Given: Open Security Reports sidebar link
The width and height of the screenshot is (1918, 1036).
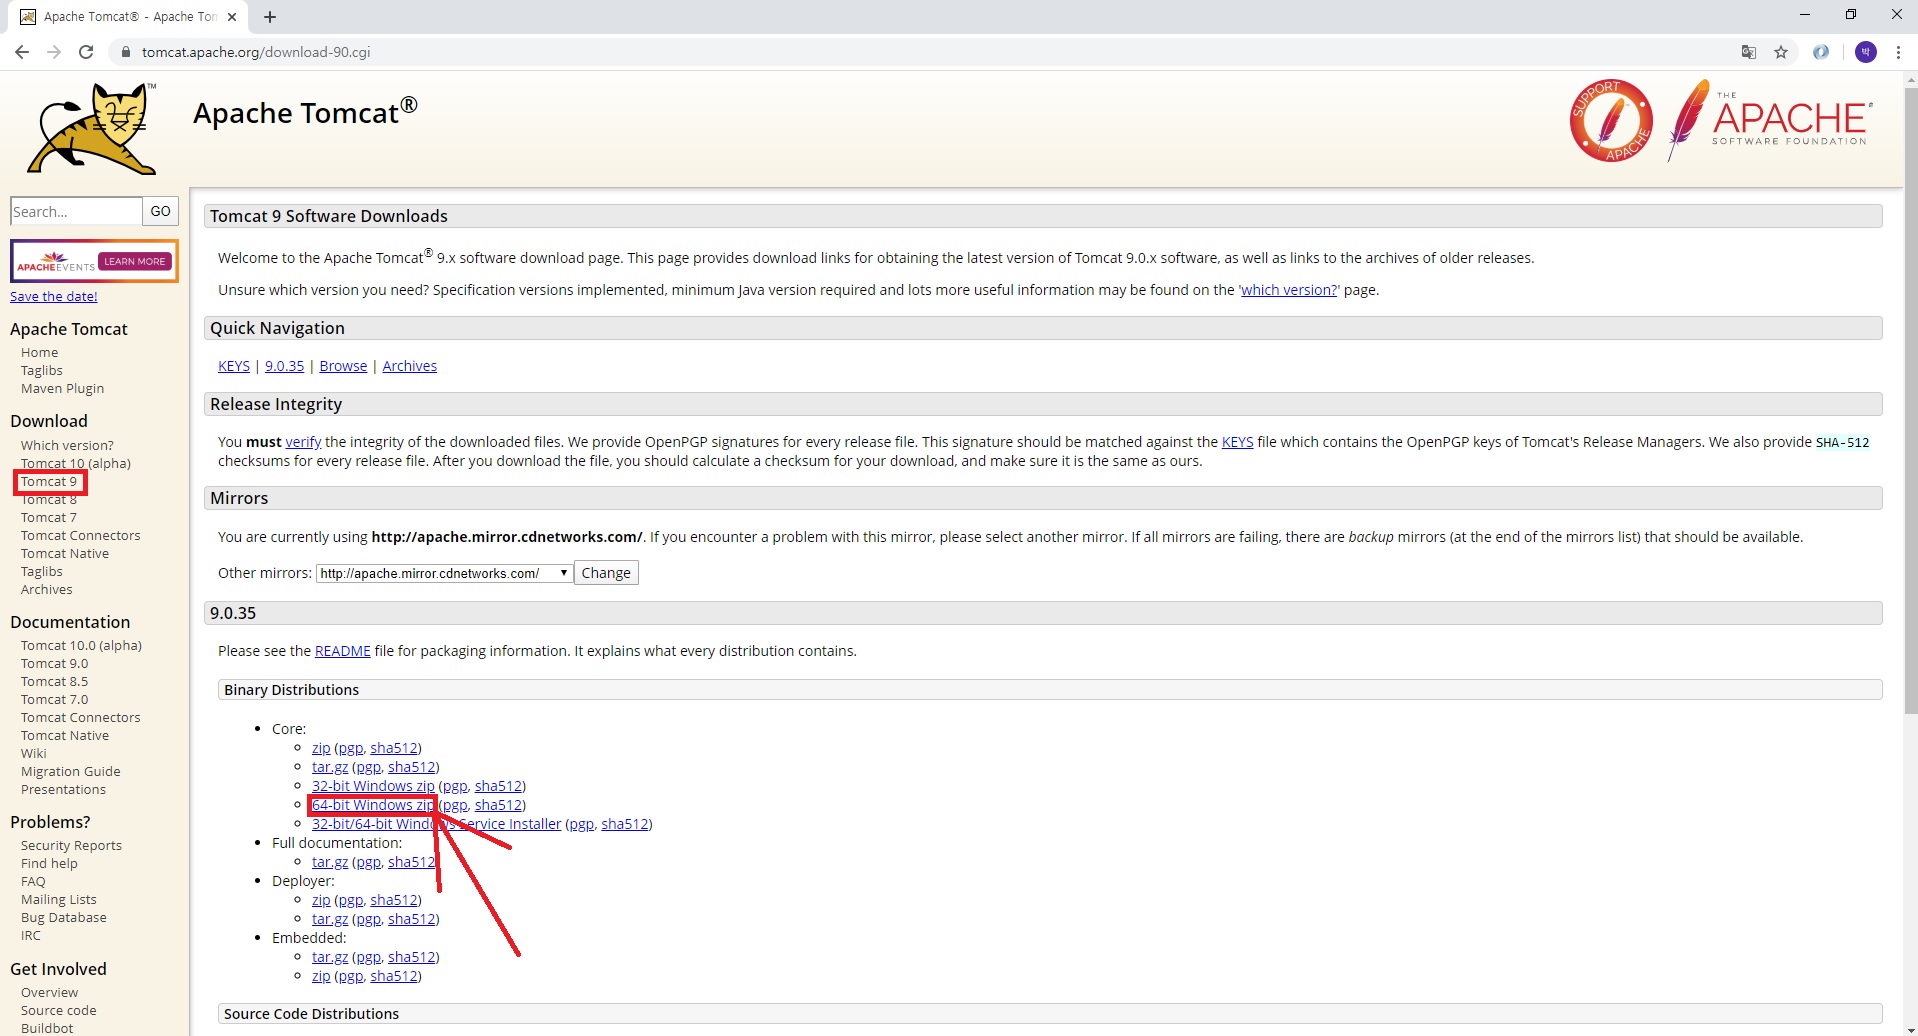Looking at the screenshot, I should [71, 846].
